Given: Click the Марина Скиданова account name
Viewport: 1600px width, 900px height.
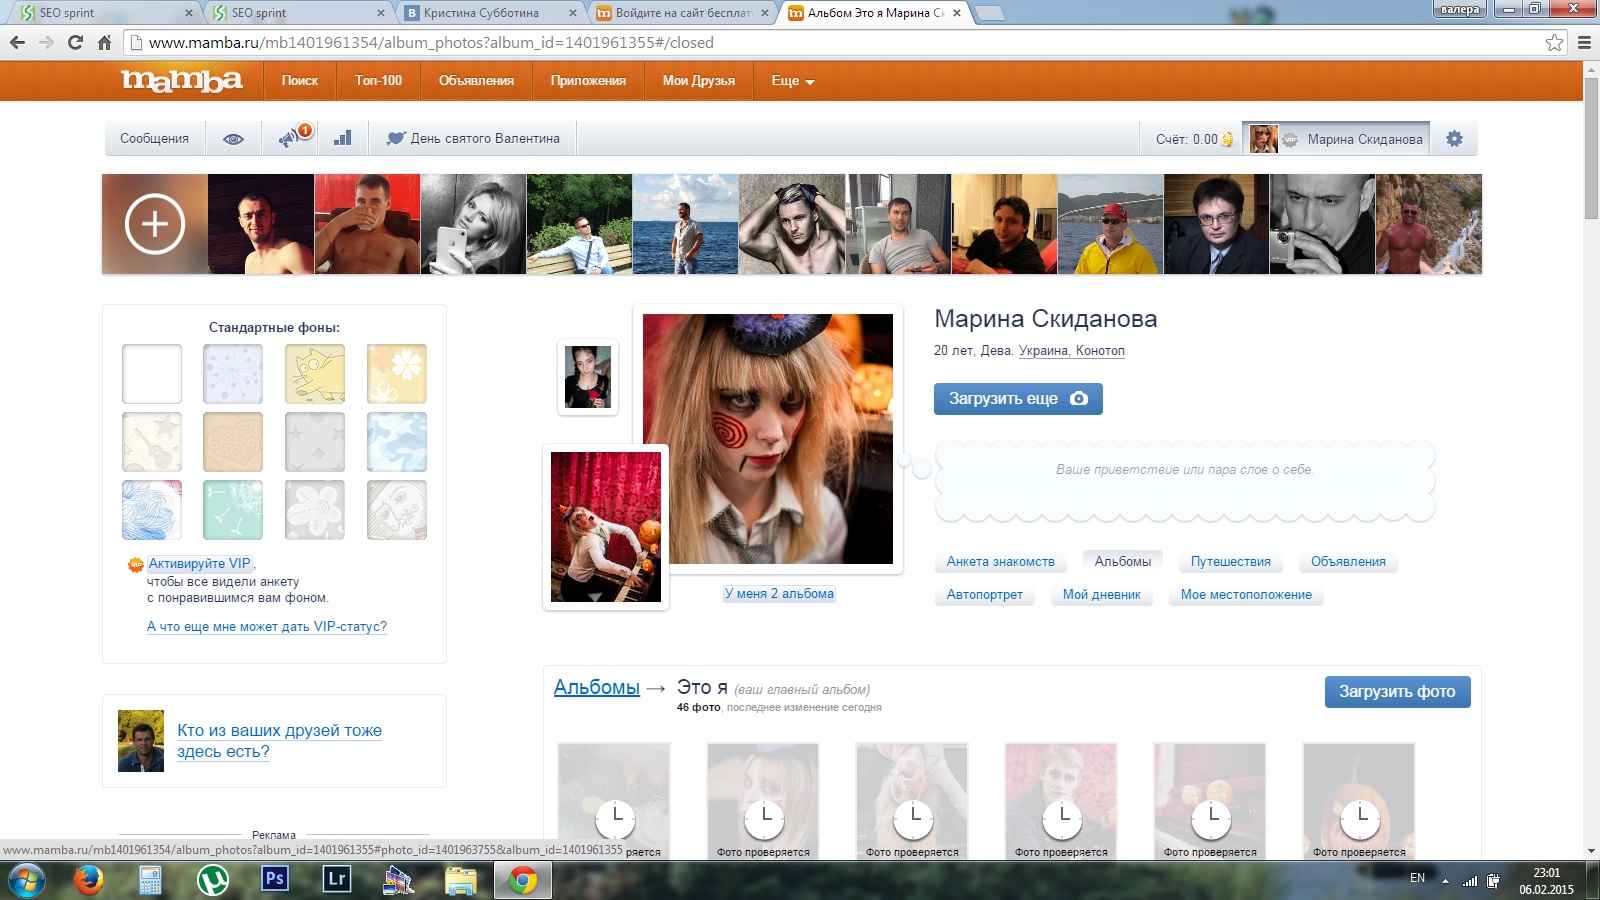Looking at the screenshot, I should pyautogui.click(x=1365, y=139).
